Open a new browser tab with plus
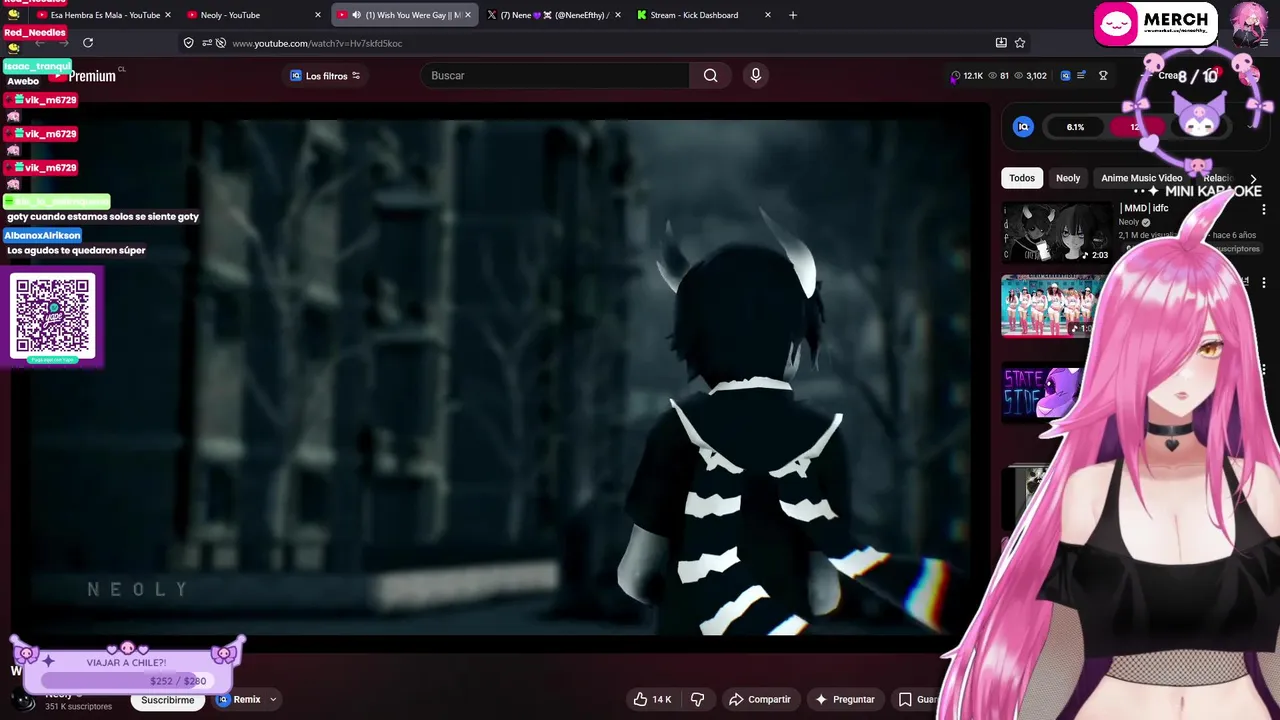This screenshot has width=1280, height=720. click(793, 15)
